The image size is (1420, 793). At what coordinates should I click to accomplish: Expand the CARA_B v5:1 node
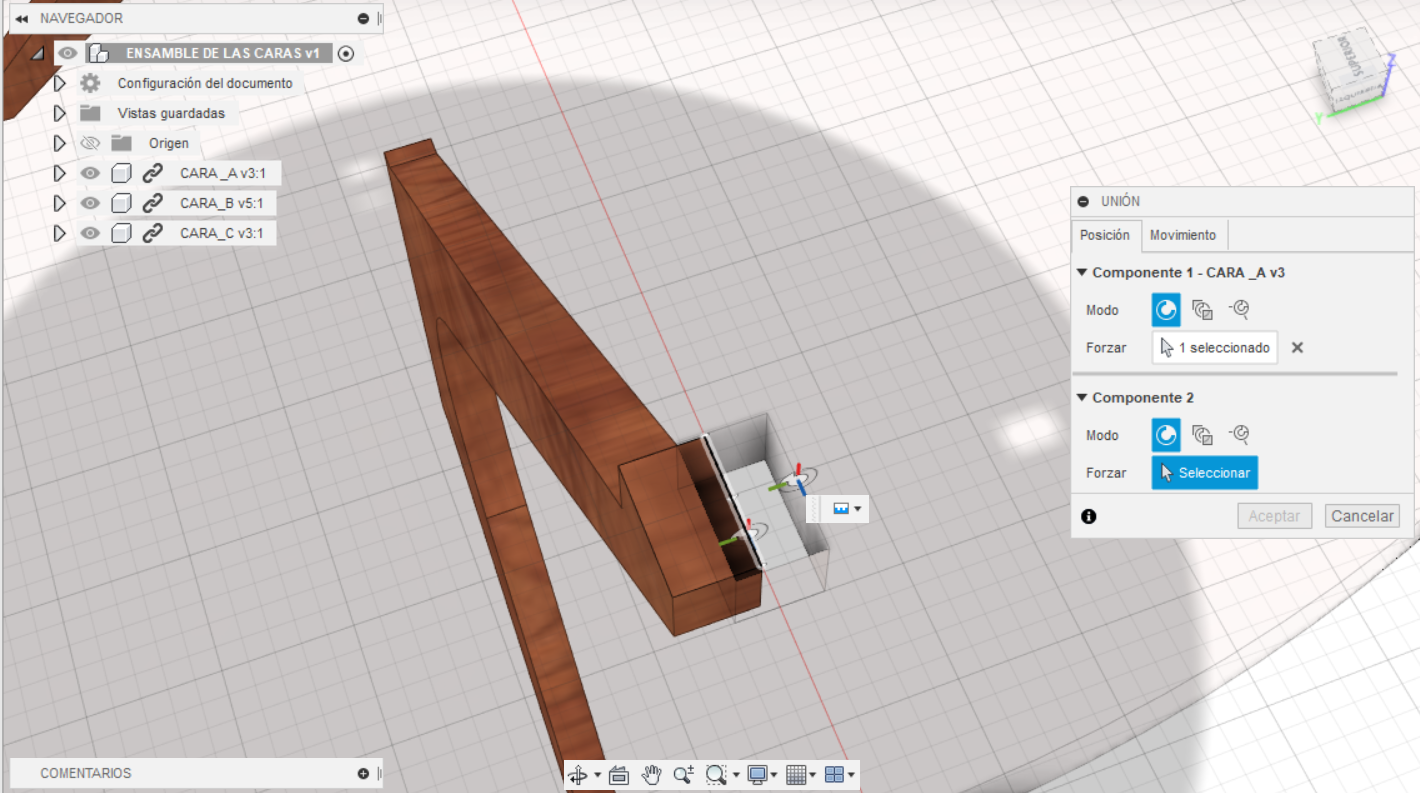tap(59, 203)
